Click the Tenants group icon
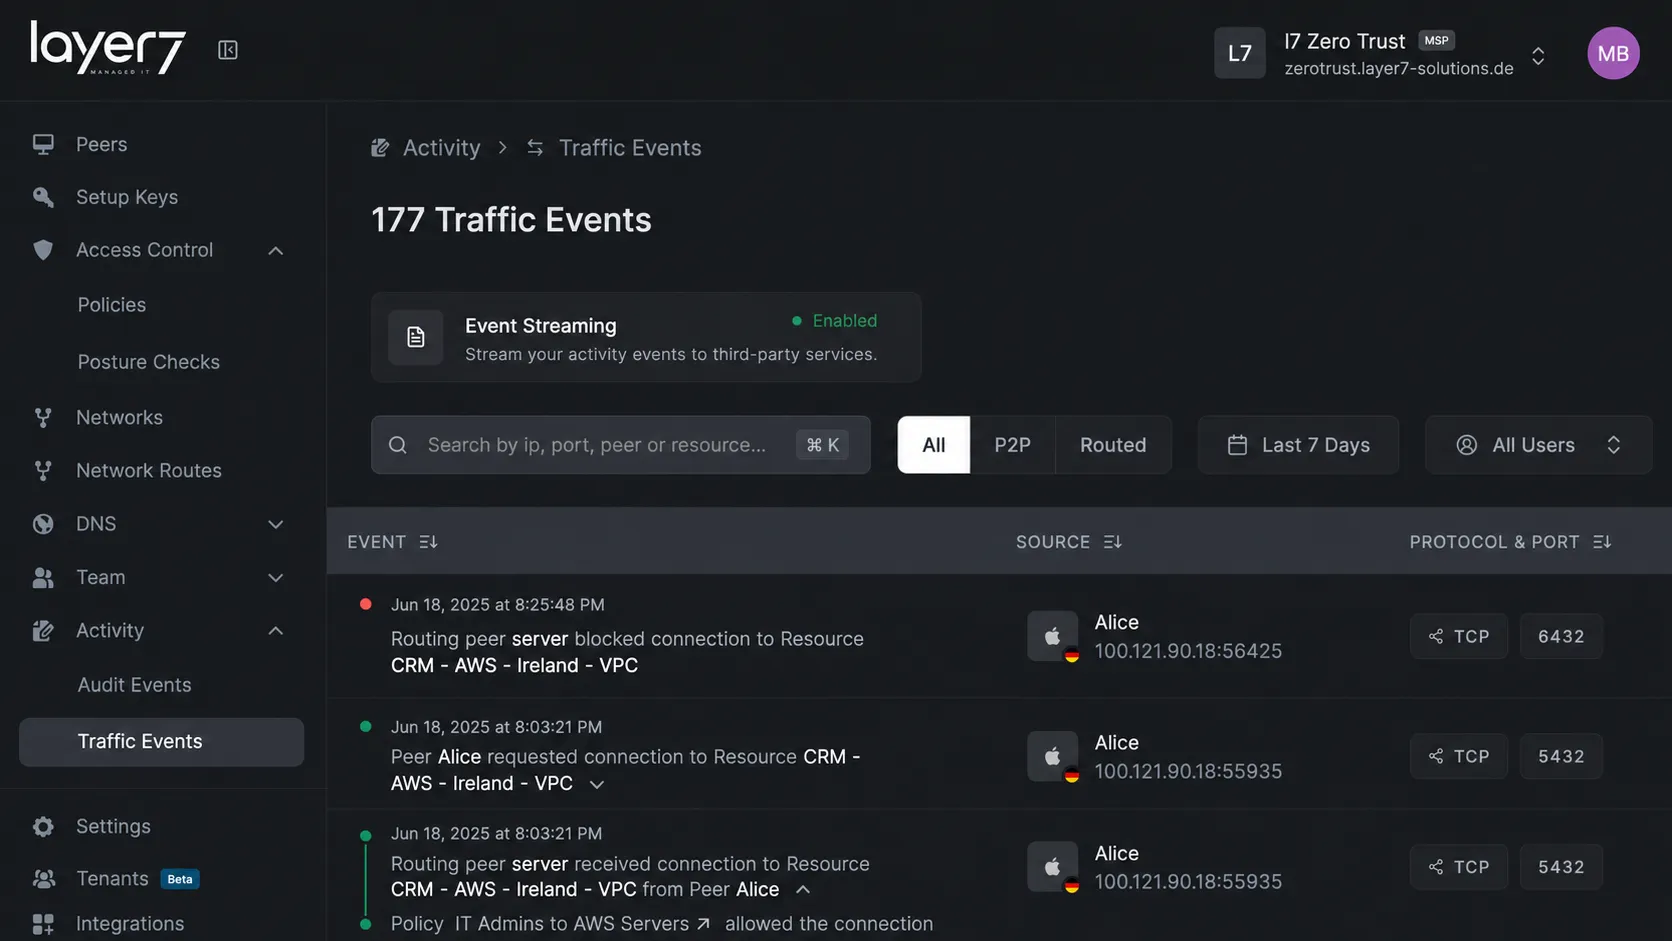 [43, 878]
